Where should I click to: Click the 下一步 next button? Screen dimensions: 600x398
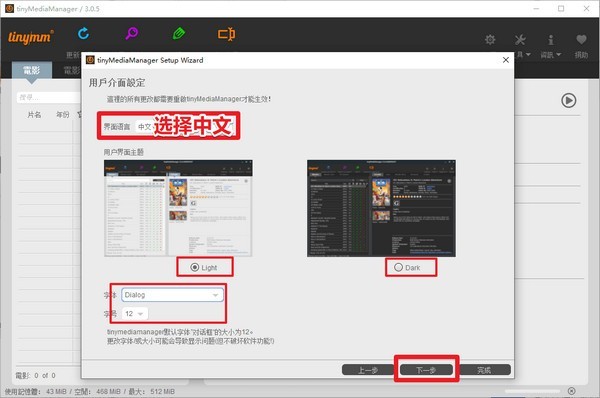pos(426,370)
